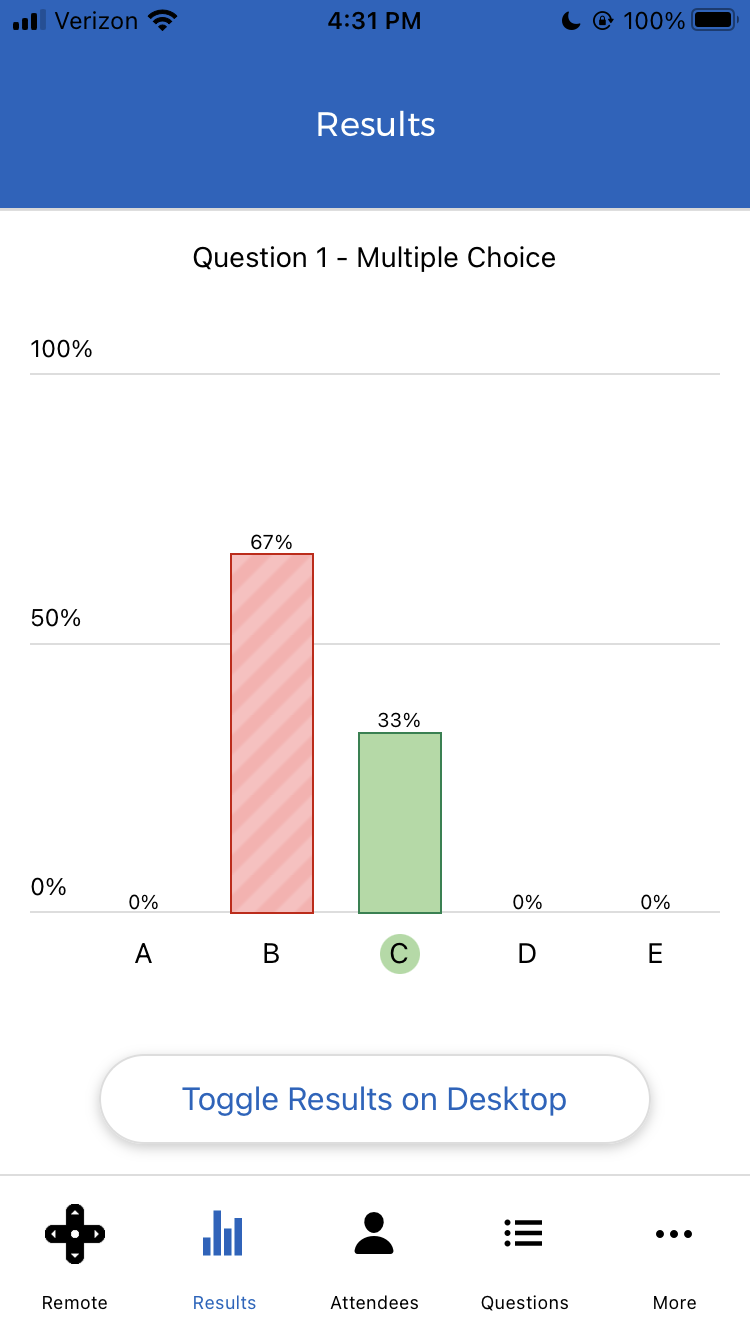Open the Questions list icon
Screen dimensions: 750x1334
click(x=524, y=1233)
